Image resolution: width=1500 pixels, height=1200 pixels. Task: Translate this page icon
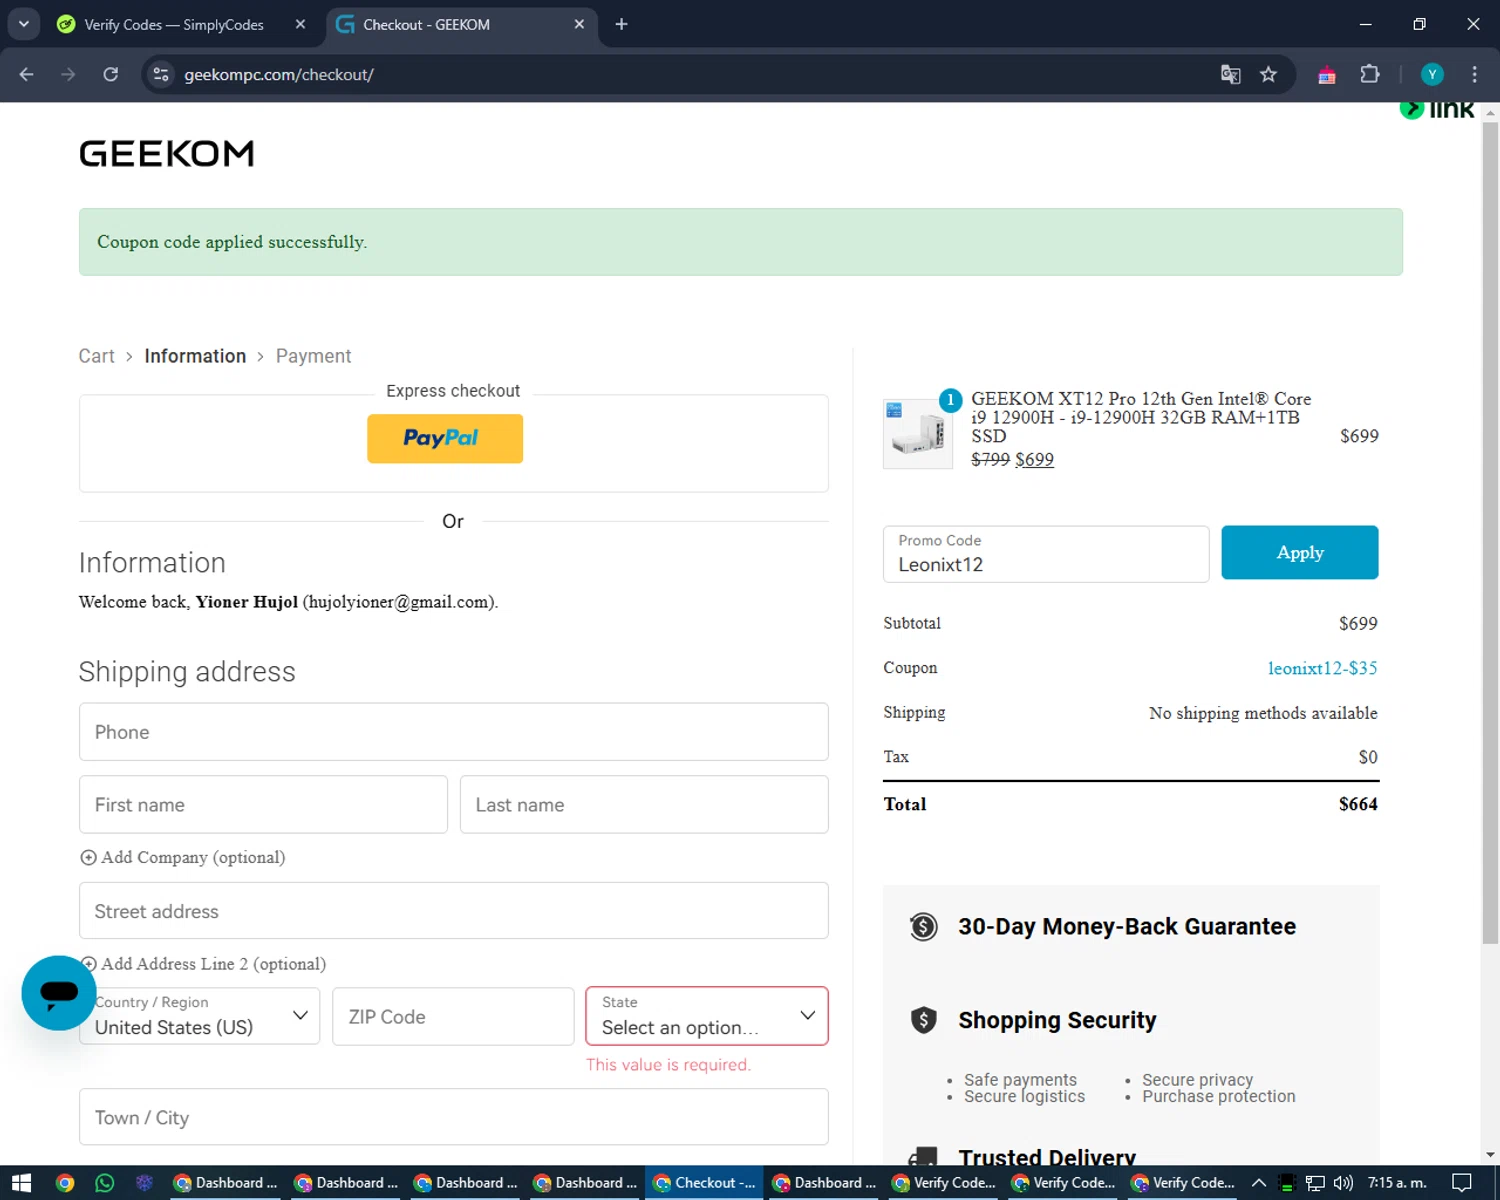(1230, 74)
